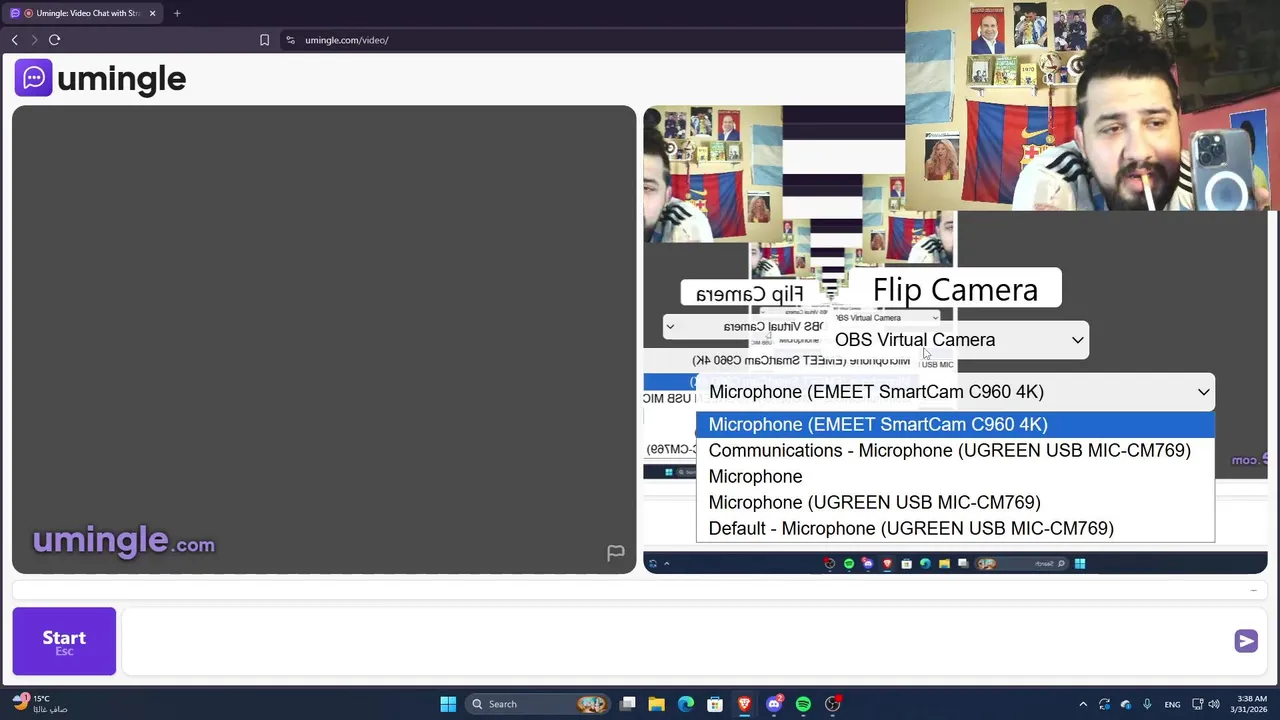The height and width of the screenshot is (720, 1280).
Task: Show hidden system tray icons
Action: pos(1083,704)
